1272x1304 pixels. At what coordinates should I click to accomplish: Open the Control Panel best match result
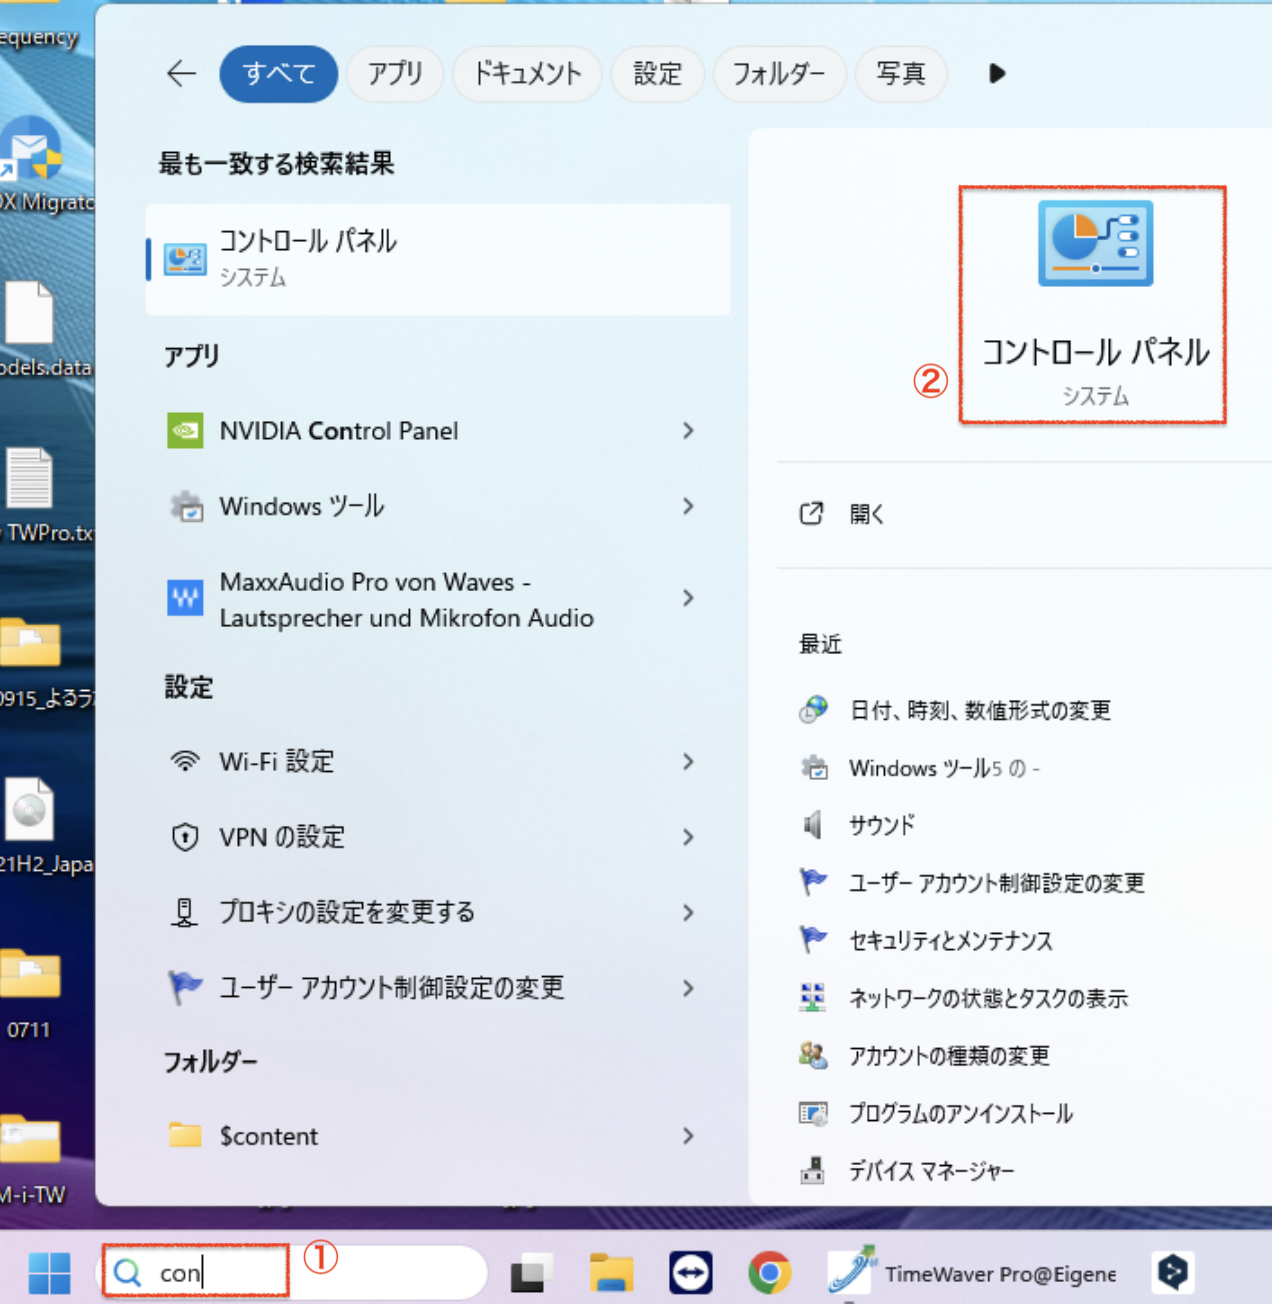(x=438, y=259)
